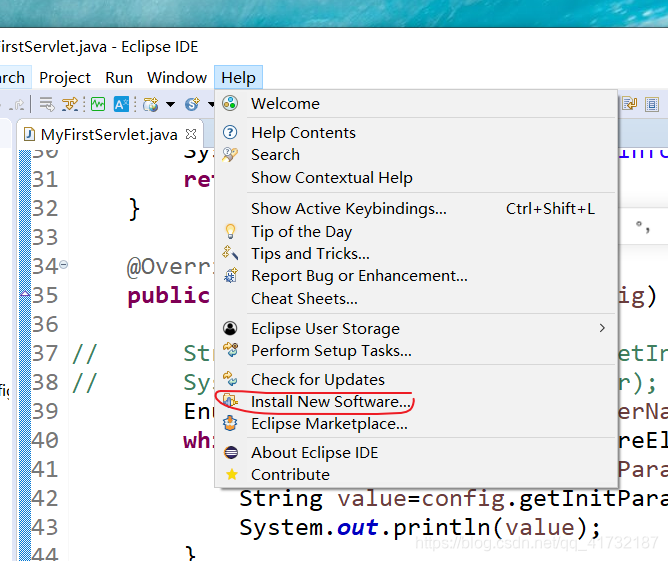Click the Search help icon
Screen dimensions: 668x561
[x=230, y=155]
